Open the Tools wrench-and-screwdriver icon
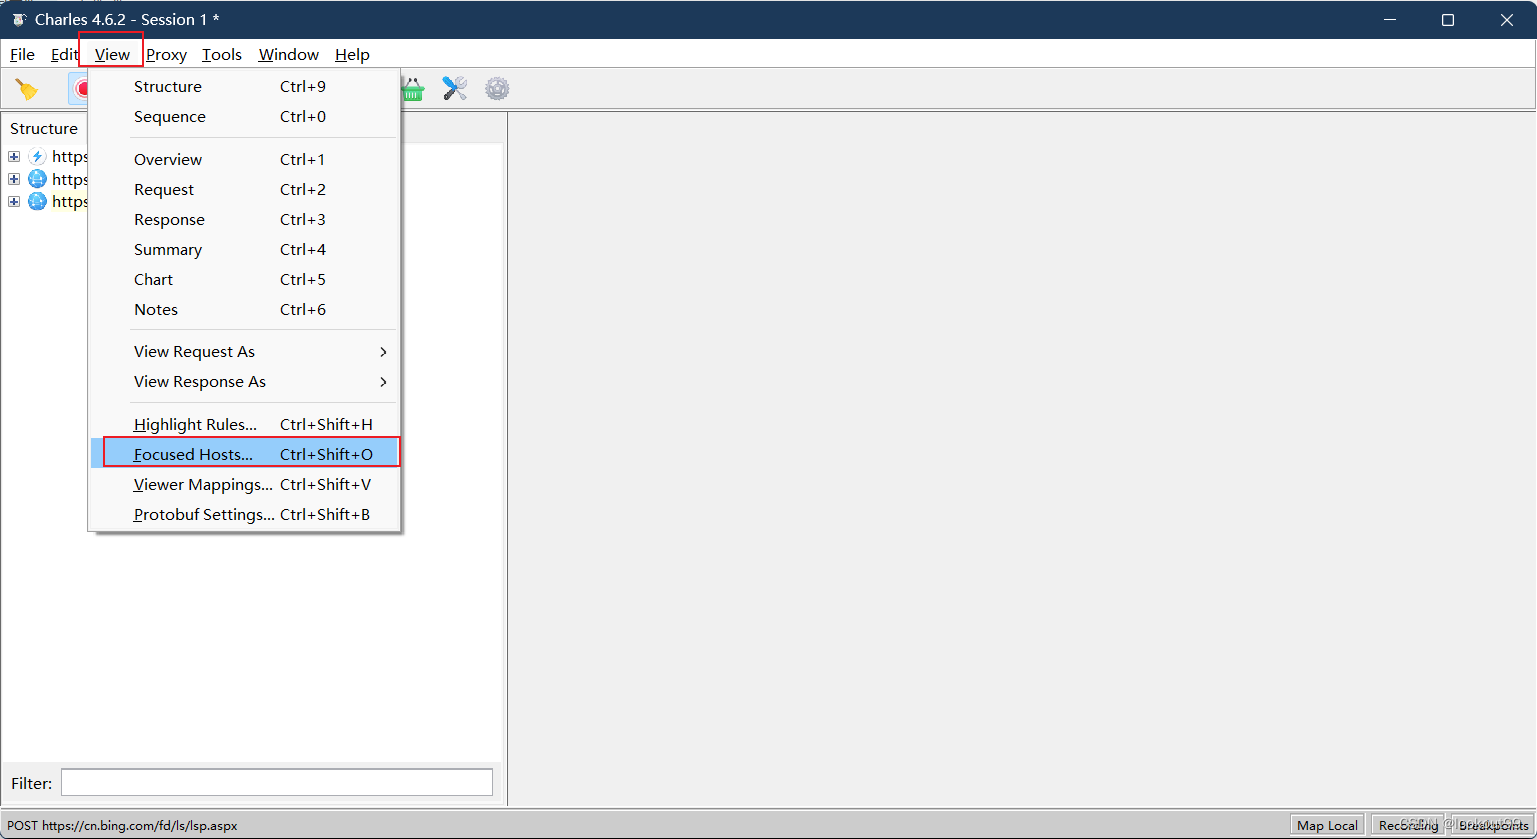Screen dimensions: 1537x839 455,89
